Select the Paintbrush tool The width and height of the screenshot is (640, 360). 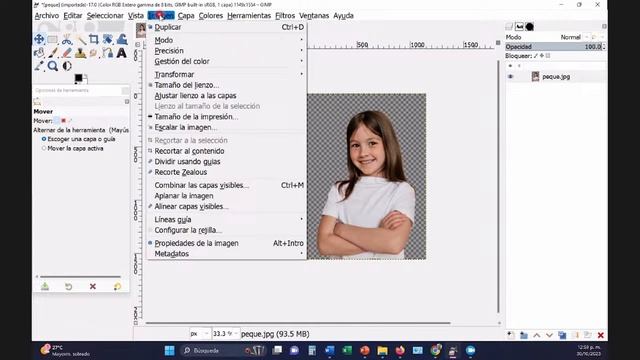tap(53, 53)
